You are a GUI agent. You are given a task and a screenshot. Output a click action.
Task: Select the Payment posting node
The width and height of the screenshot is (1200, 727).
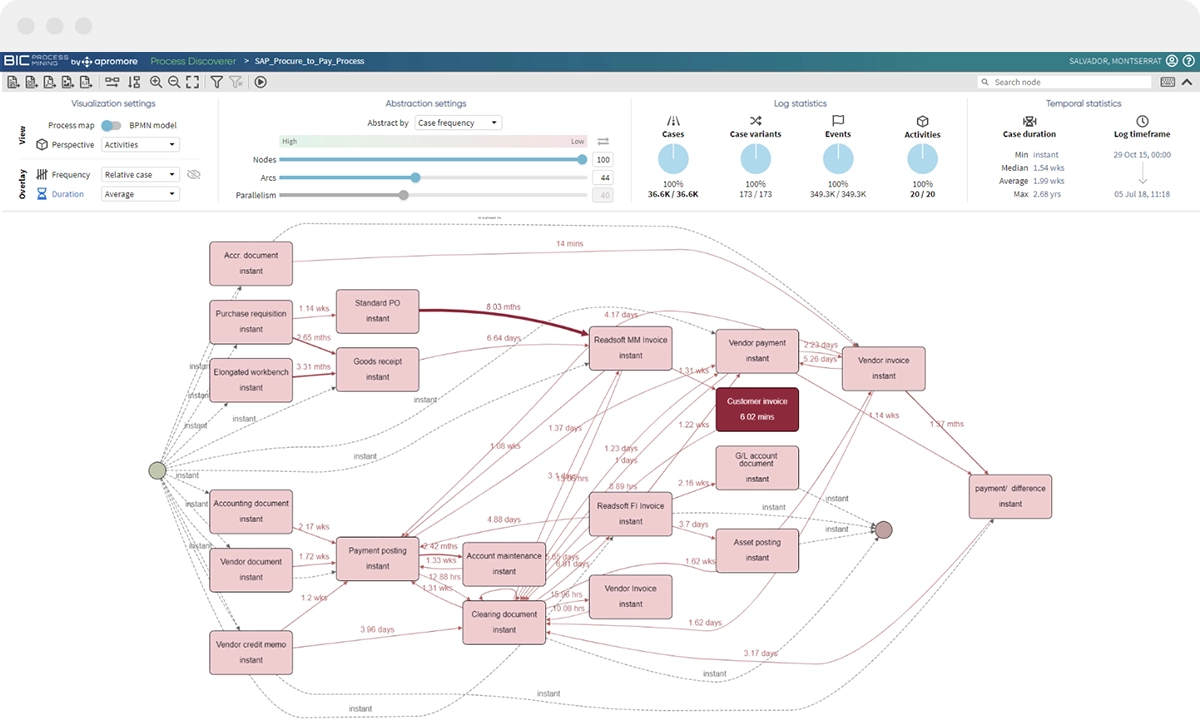(x=377, y=558)
